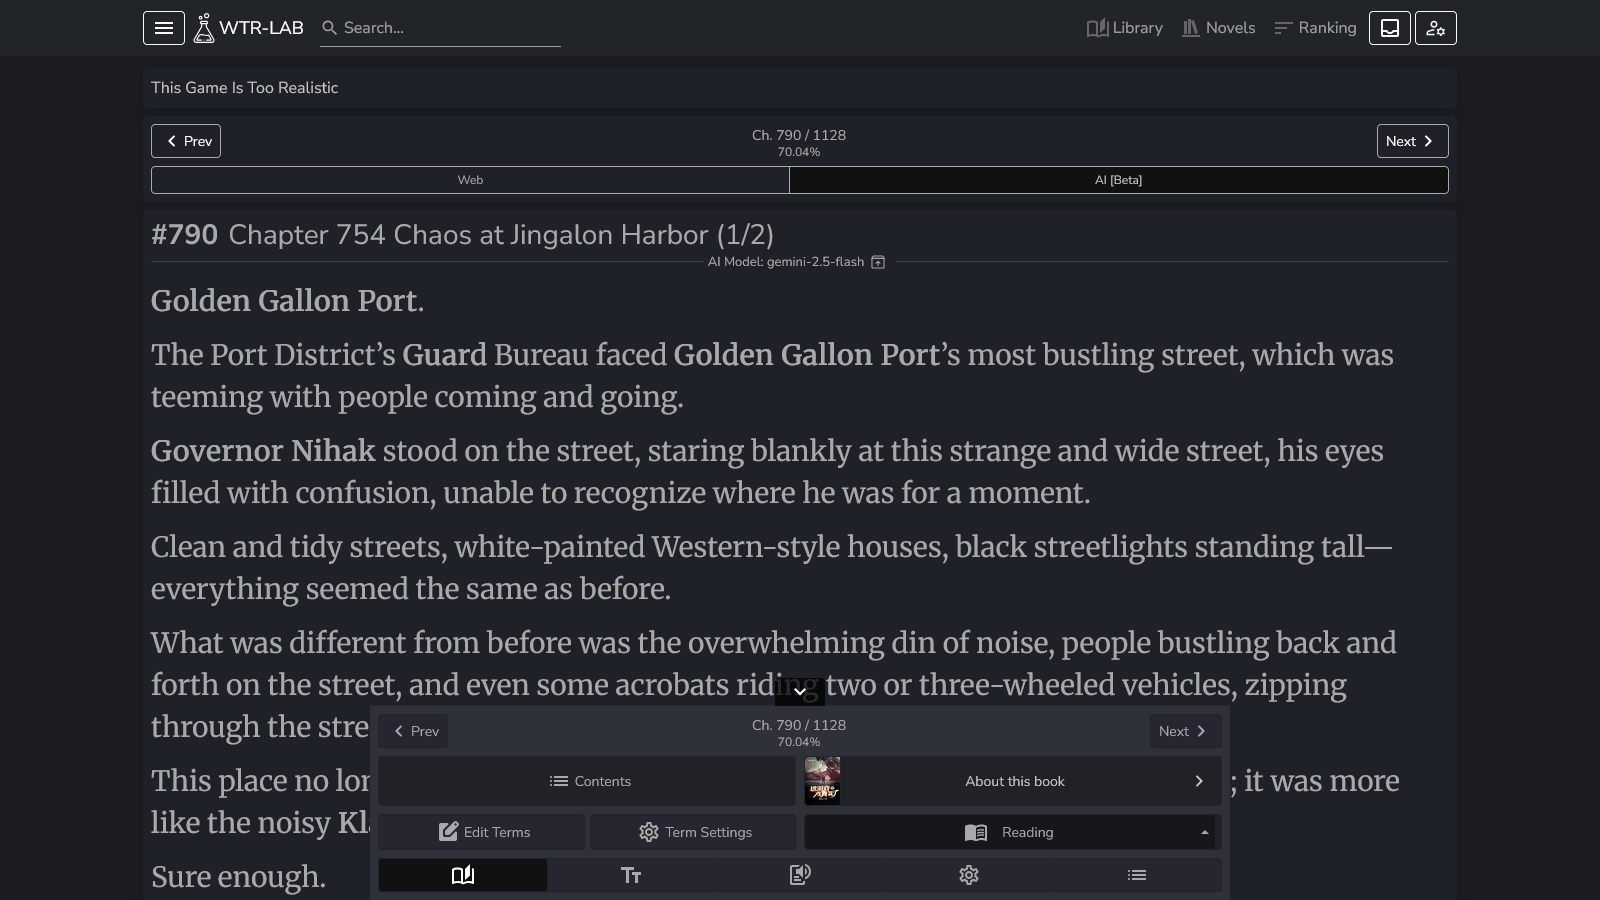Open 'This Game Is Too Realistic' title
Viewport: 1600px width, 900px height.
[x=245, y=88]
